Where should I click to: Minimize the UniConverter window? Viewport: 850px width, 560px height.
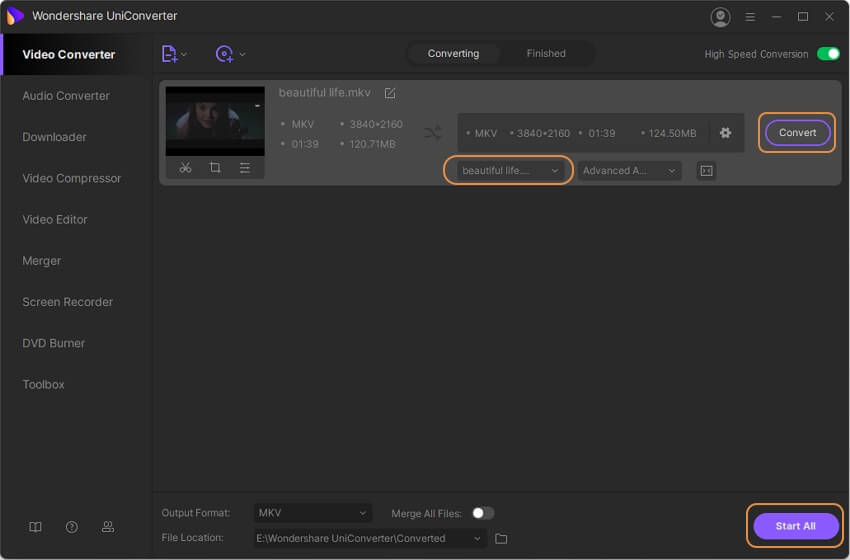pyautogui.click(x=776, y=17)
